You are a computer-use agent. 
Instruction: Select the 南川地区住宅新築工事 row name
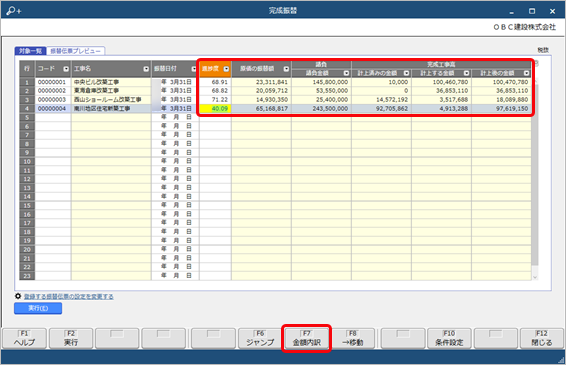tap(111, 108)
